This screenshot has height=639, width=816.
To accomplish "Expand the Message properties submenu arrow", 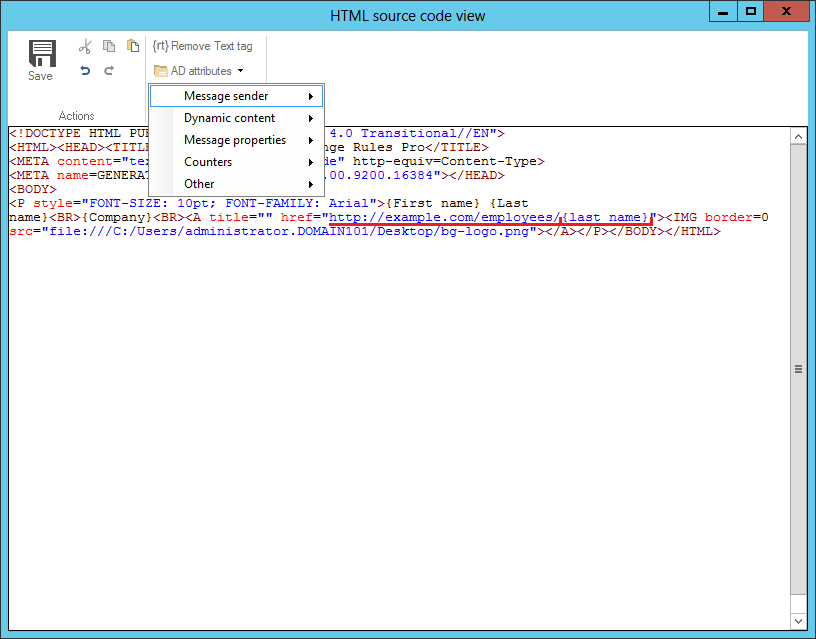I will pyautogui.click(x=313, y=140).
